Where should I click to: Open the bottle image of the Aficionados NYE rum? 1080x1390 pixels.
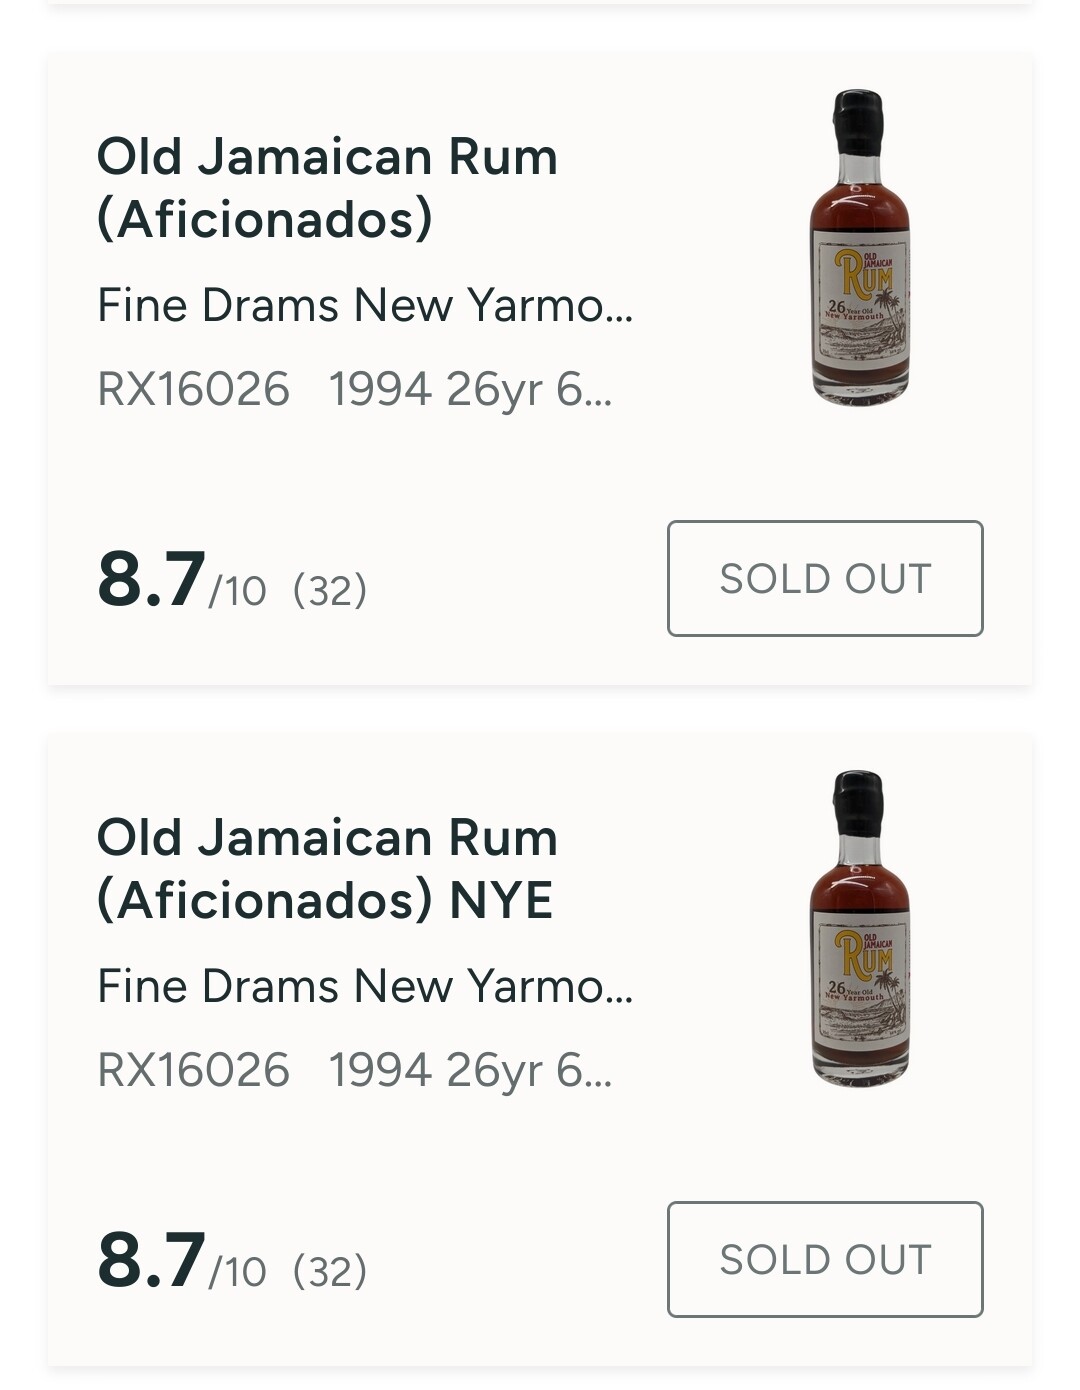pos(860,928)
